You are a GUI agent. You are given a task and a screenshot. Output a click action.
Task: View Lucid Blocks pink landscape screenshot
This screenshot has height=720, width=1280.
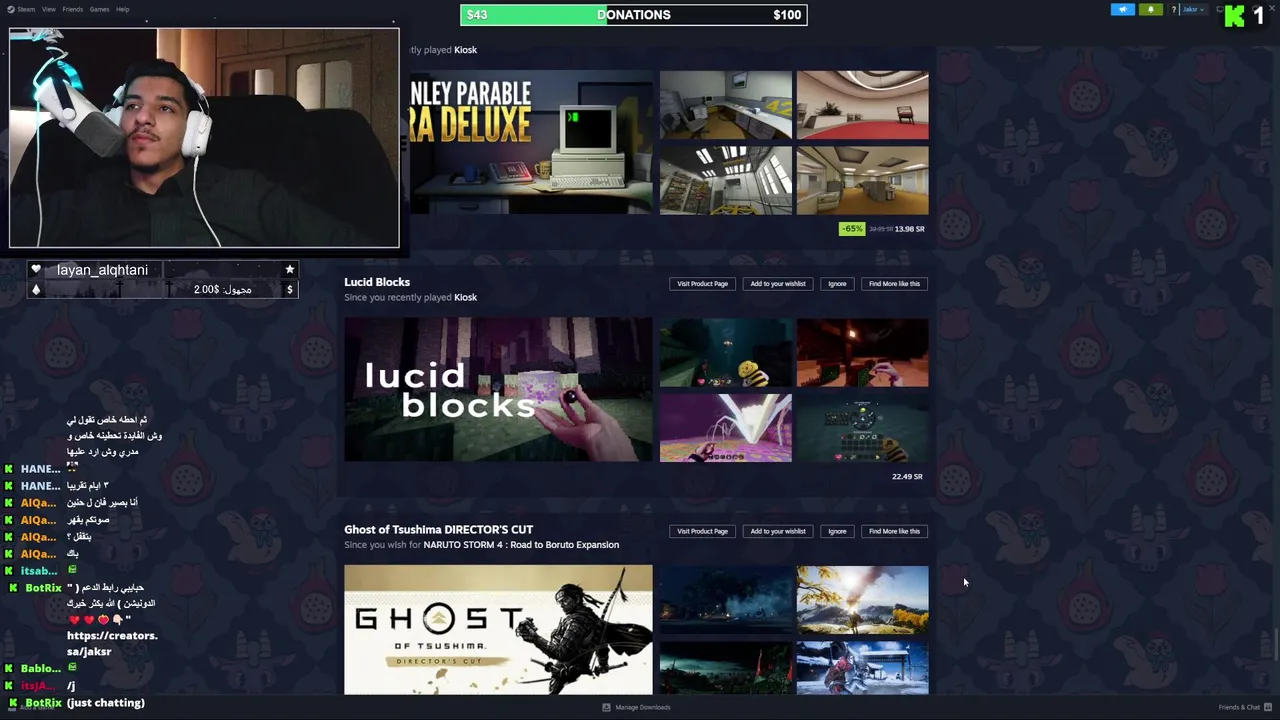click(725, 428)
